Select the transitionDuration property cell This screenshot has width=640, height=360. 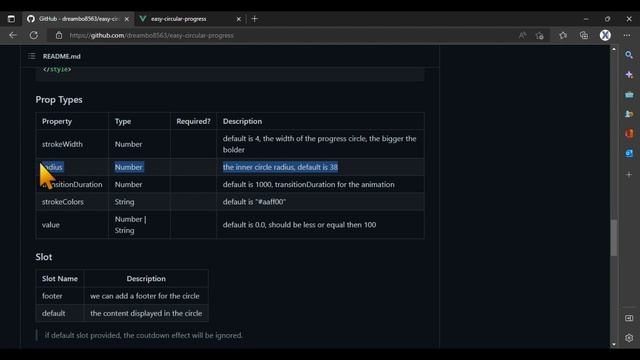coord(72,184)
